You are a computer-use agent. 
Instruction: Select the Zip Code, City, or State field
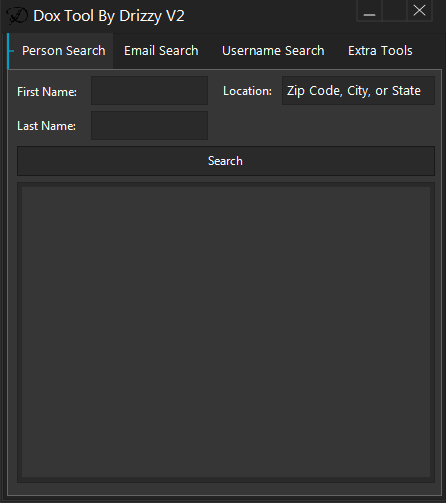coord(358,90)
